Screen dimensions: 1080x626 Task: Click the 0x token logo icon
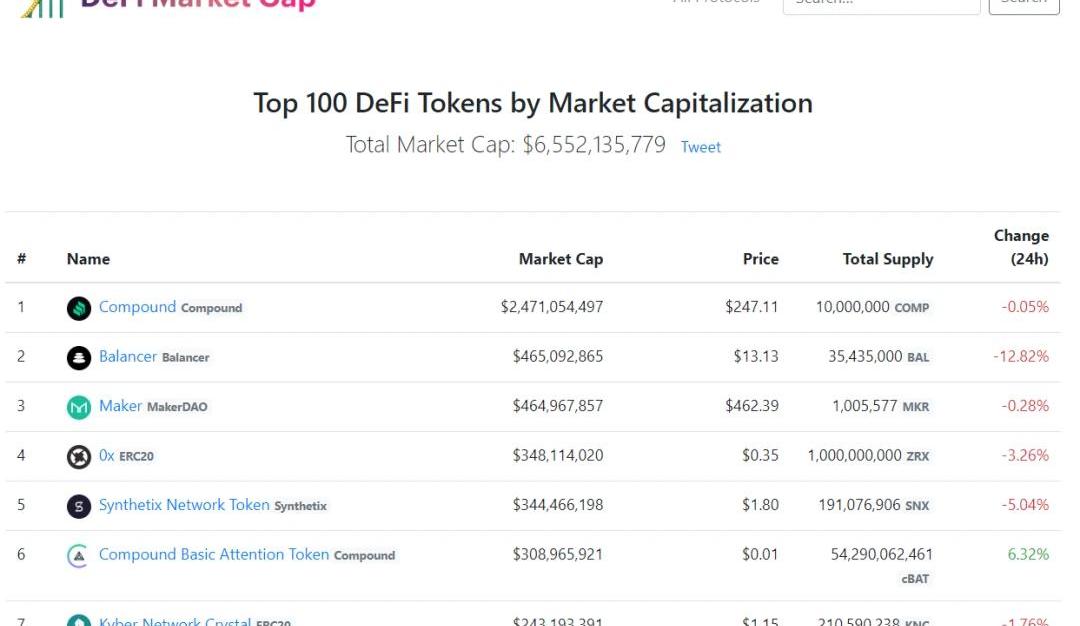pos(79,457)
